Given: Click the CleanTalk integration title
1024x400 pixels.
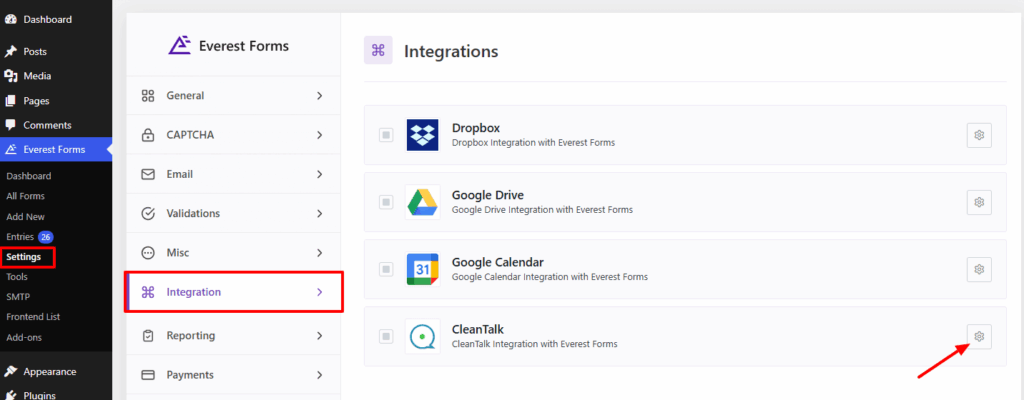Looking at the screenshot, I should point(478,329).
